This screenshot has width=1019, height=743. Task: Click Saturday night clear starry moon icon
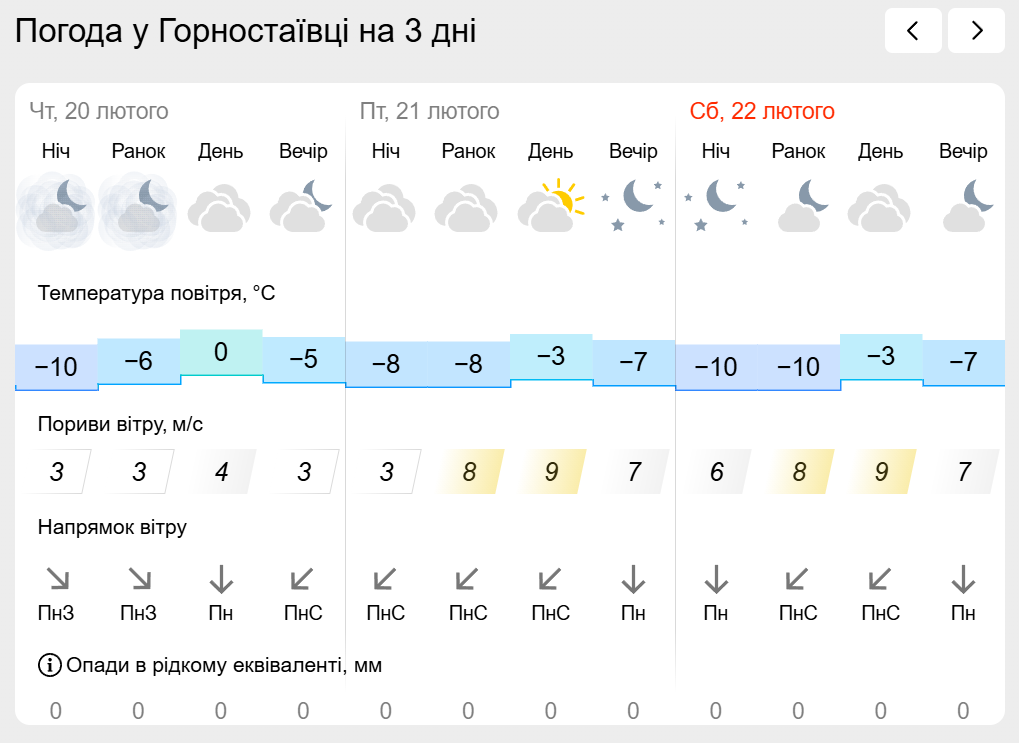pos(716,205)
